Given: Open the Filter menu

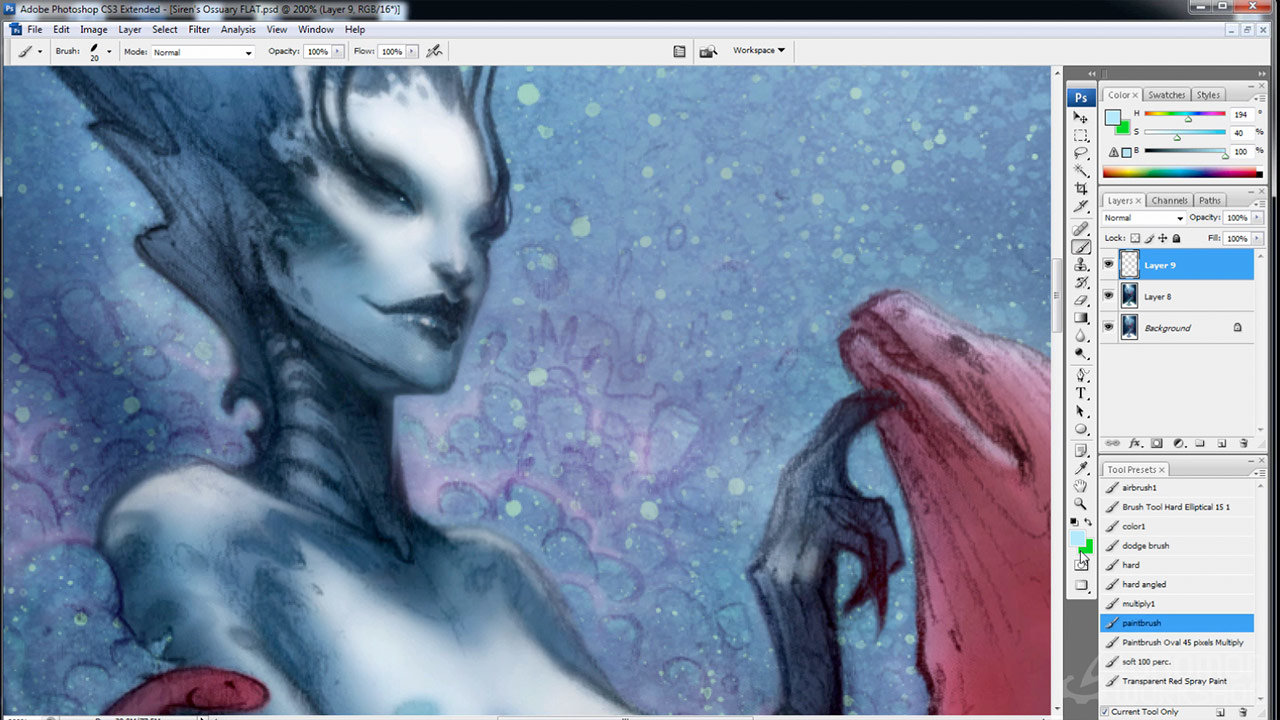Looking at the screenshot, I should point(199,30).
